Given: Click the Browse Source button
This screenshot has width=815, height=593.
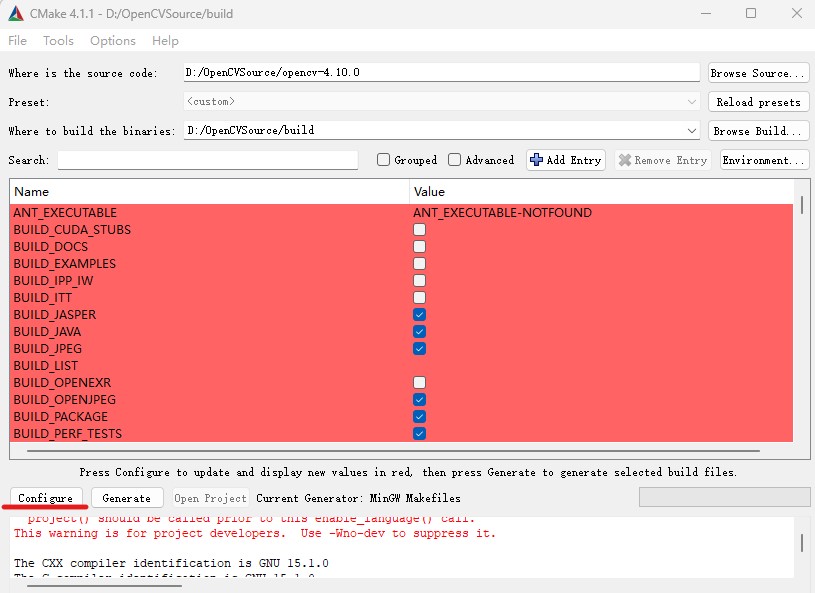Looking at the screenshot, I should pos(758,73).
